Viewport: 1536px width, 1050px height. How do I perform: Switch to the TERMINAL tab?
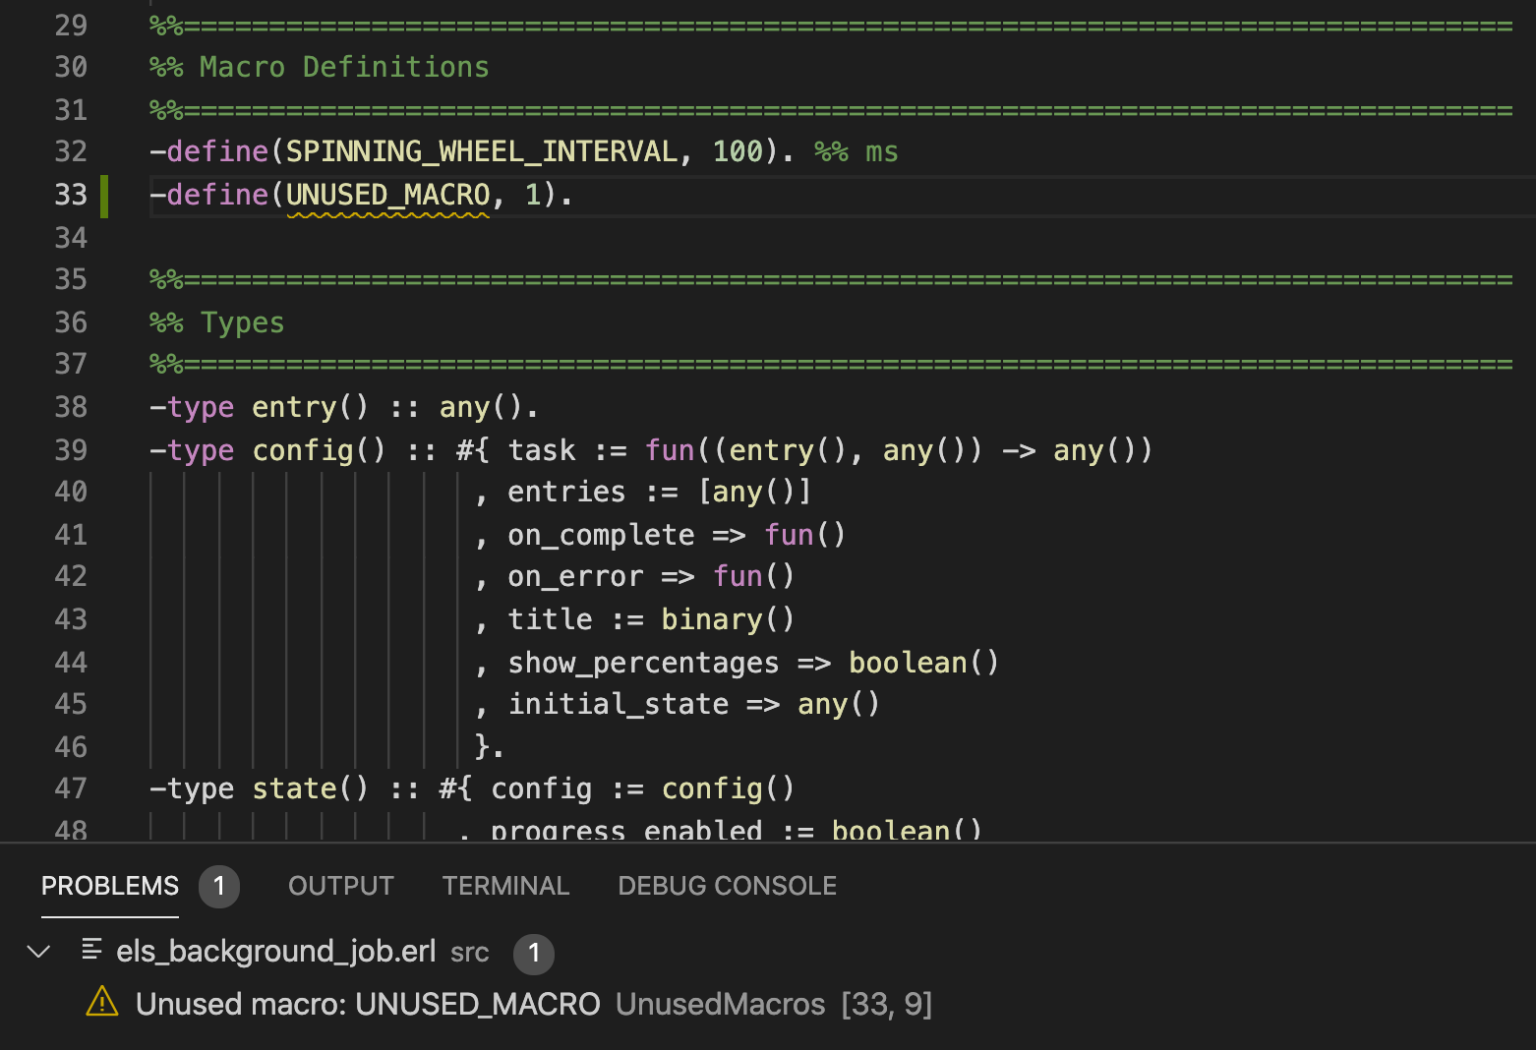pos(505,886)
